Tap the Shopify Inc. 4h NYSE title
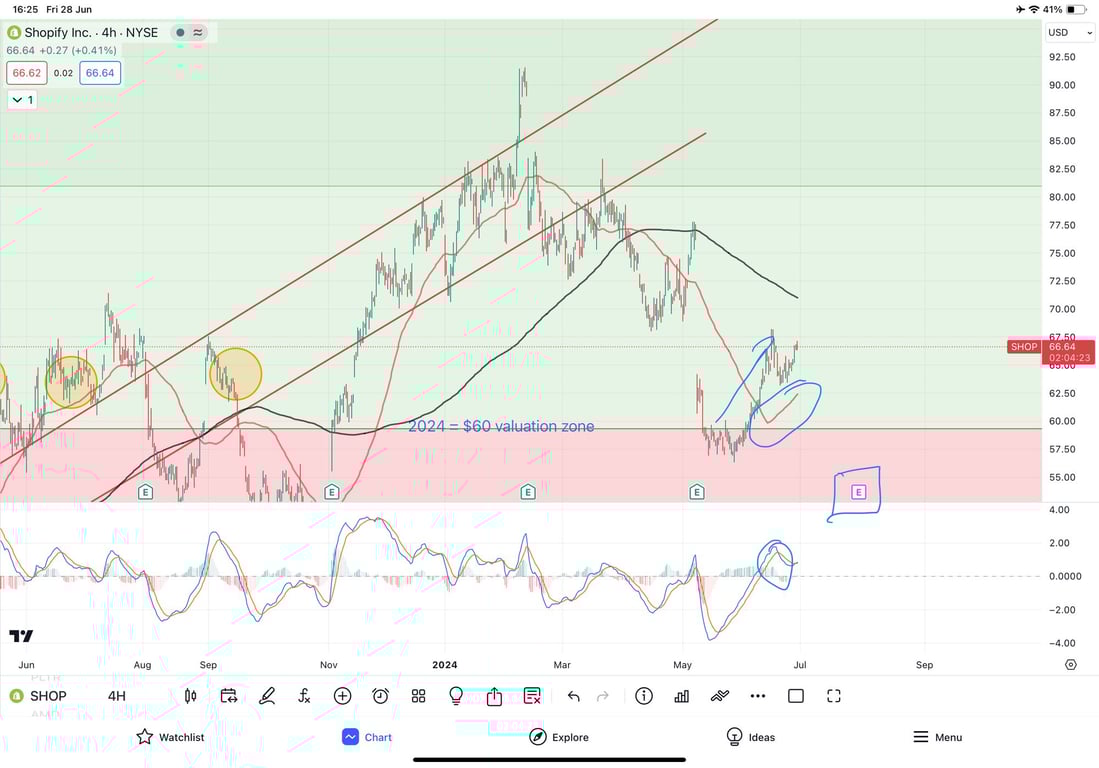Screen dimensions: 1099x768 tap(91, 32)
